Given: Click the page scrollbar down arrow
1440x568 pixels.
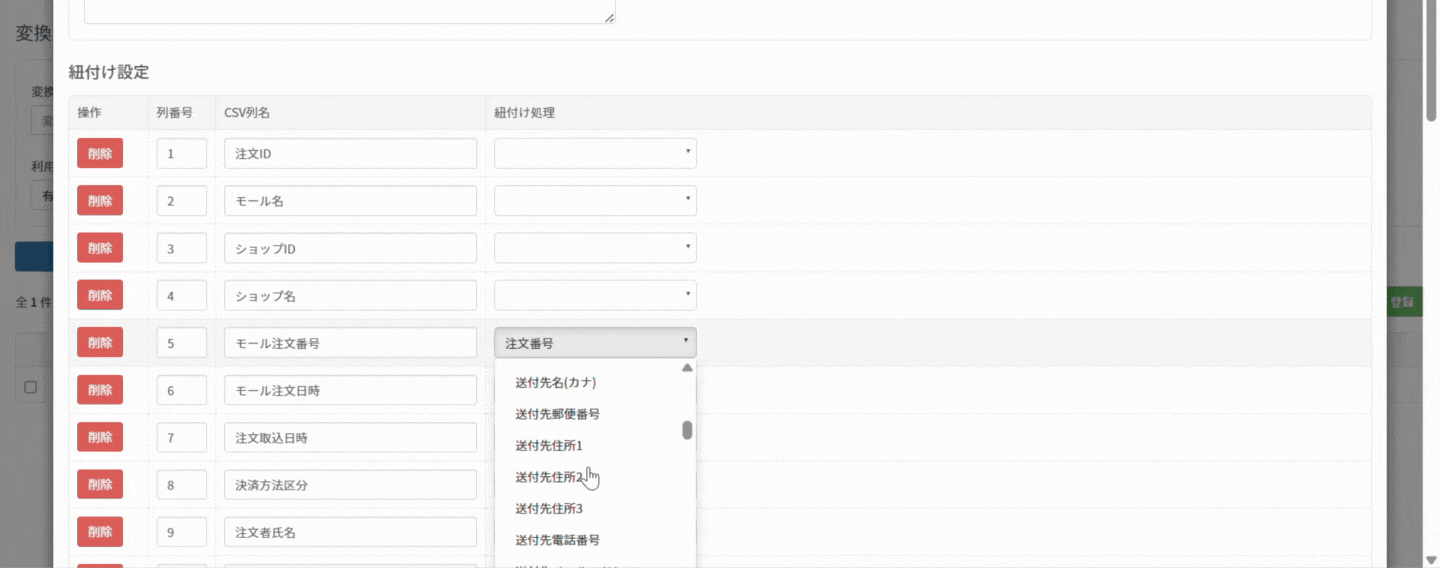Looking at the screenshot, I should (1431, 560).
